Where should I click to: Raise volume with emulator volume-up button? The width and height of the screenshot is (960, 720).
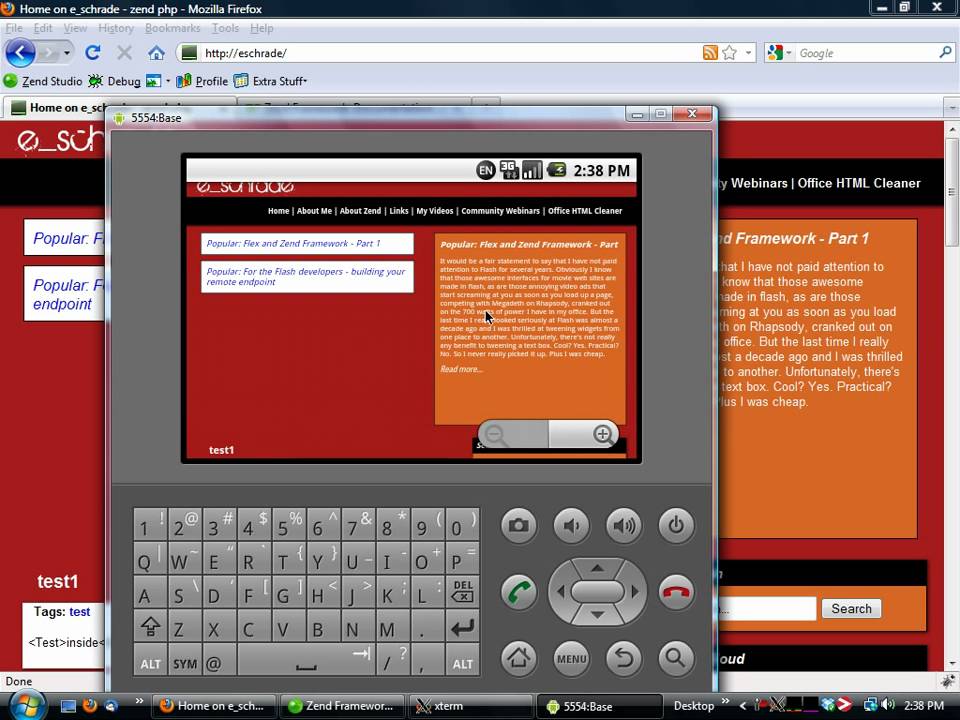(x=624, y=525)
